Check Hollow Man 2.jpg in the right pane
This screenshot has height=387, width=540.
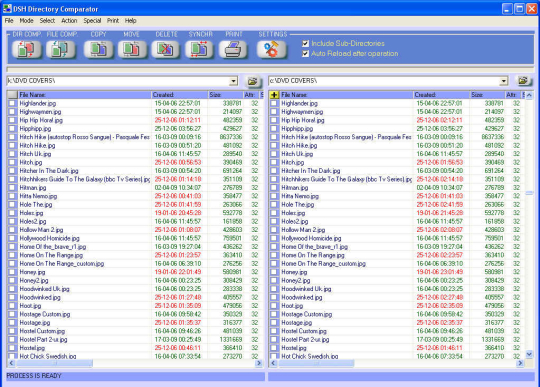click(274, 230)
